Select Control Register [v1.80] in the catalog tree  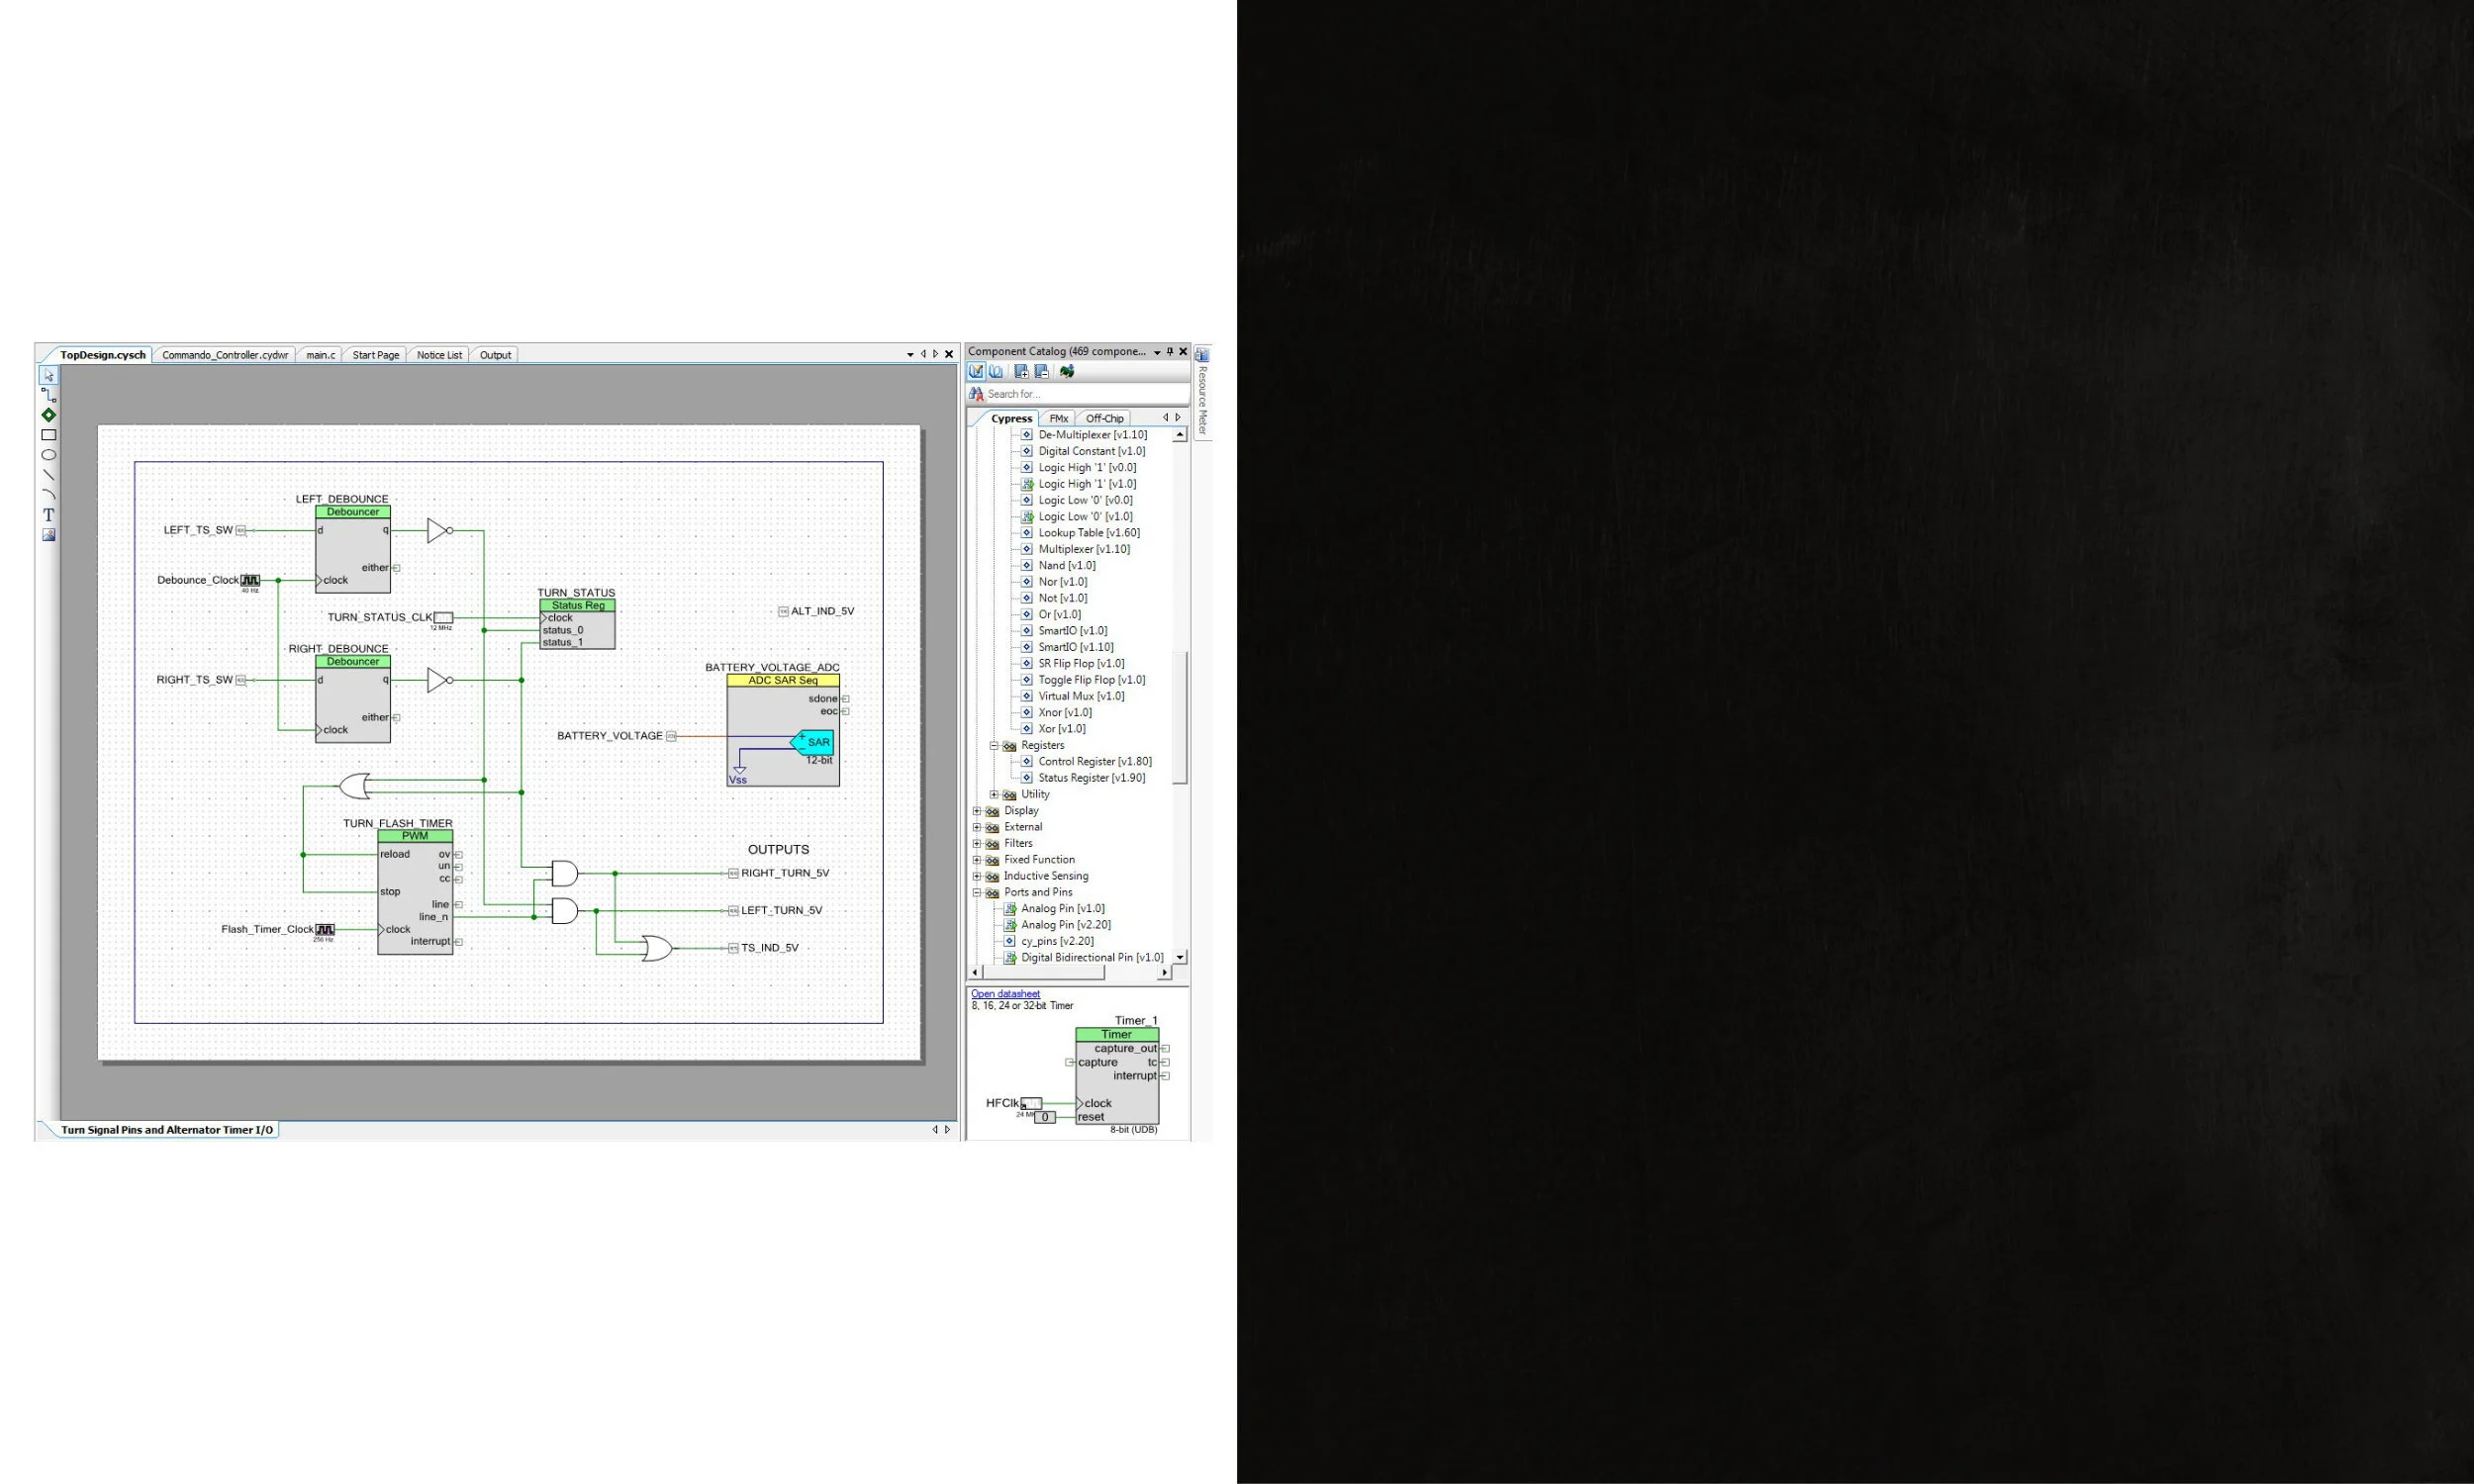(1094, 761)
